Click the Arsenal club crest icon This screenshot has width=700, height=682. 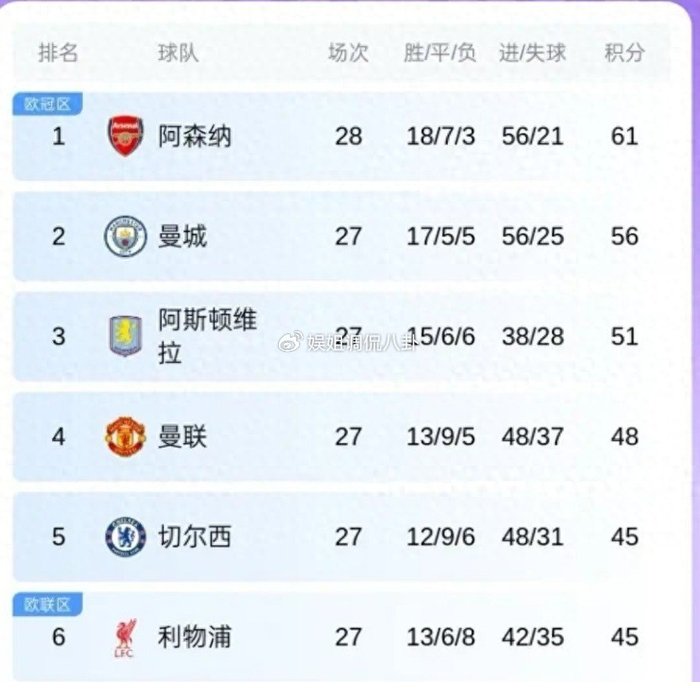pos(126,136)
